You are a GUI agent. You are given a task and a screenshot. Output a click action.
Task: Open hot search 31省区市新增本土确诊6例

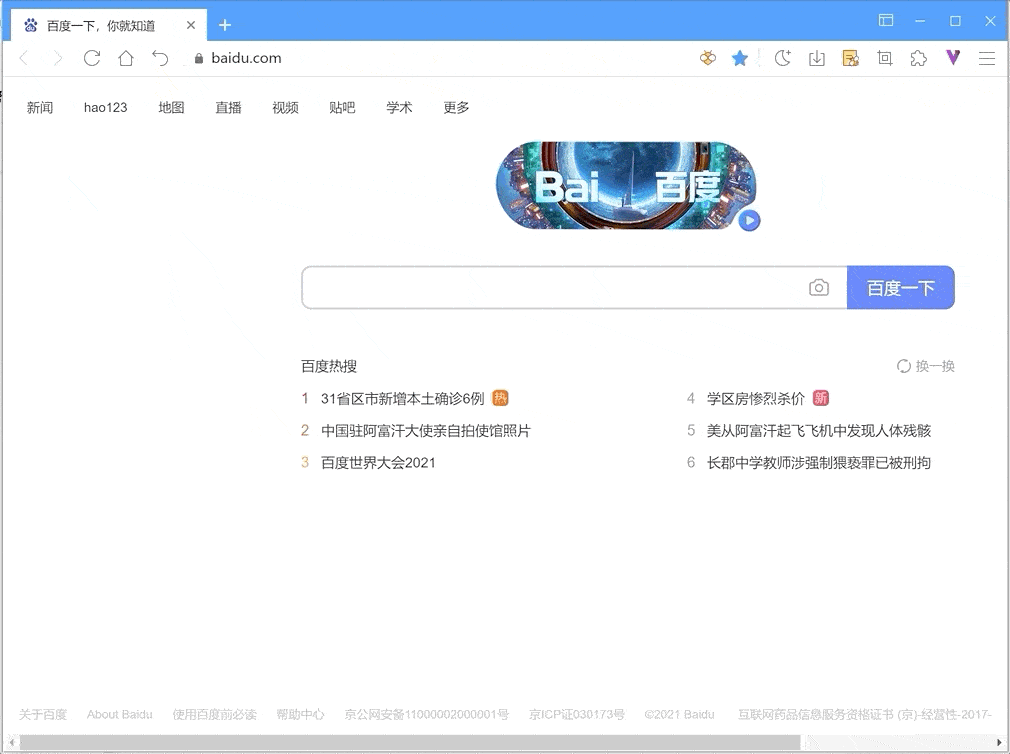(x=403, y=399)
